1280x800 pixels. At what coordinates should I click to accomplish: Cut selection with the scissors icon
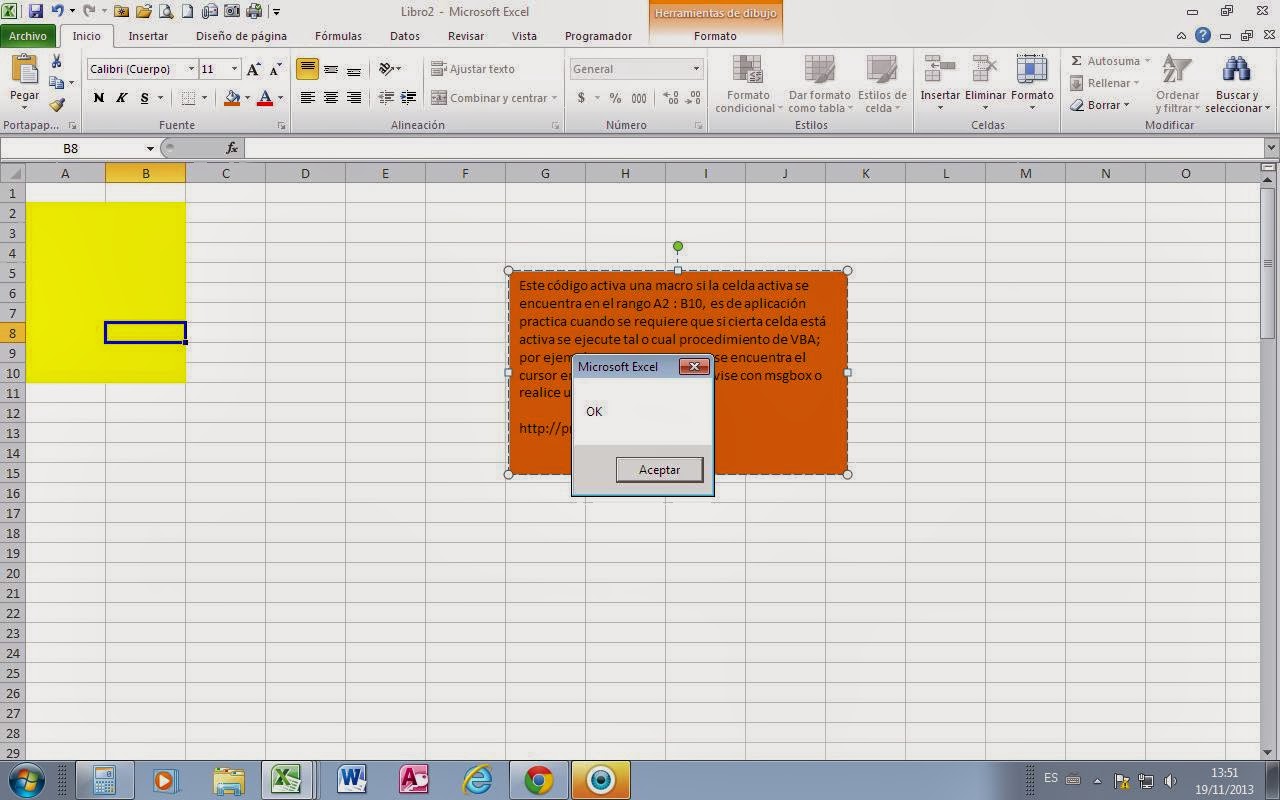point(57,62)
